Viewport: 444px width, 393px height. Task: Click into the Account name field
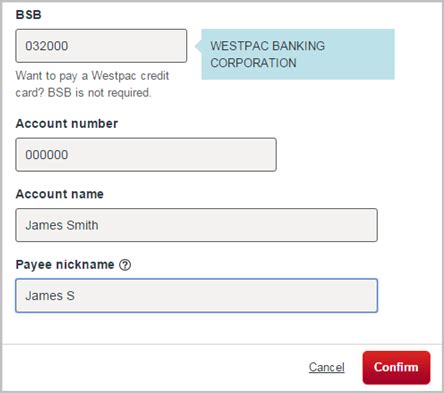point(196,225)
